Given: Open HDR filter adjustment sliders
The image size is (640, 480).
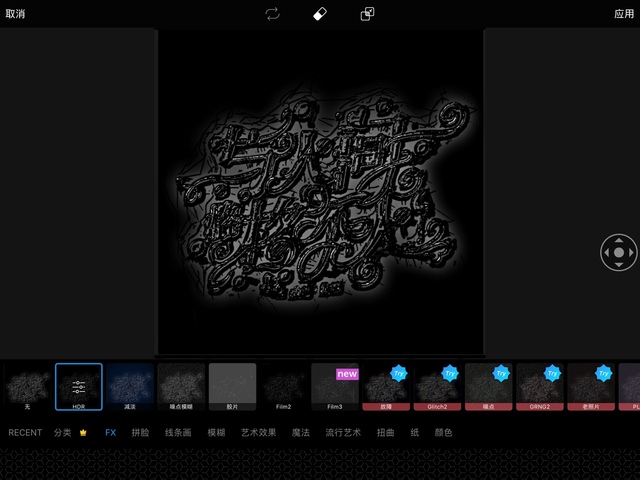Looking at the screenshot, I should pyautogui.click(x=78, y=386).
